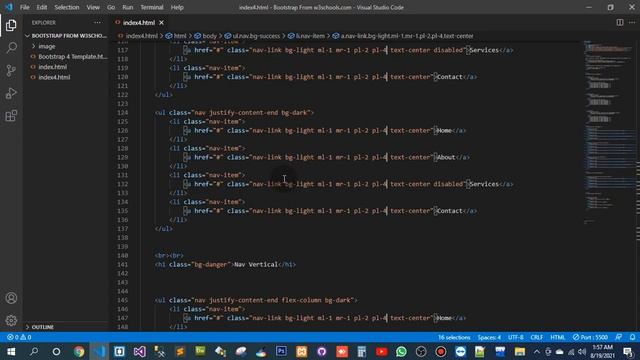Open Photoshop from the taskbar
Screen dimensions: 640x360
coord(281,351)
